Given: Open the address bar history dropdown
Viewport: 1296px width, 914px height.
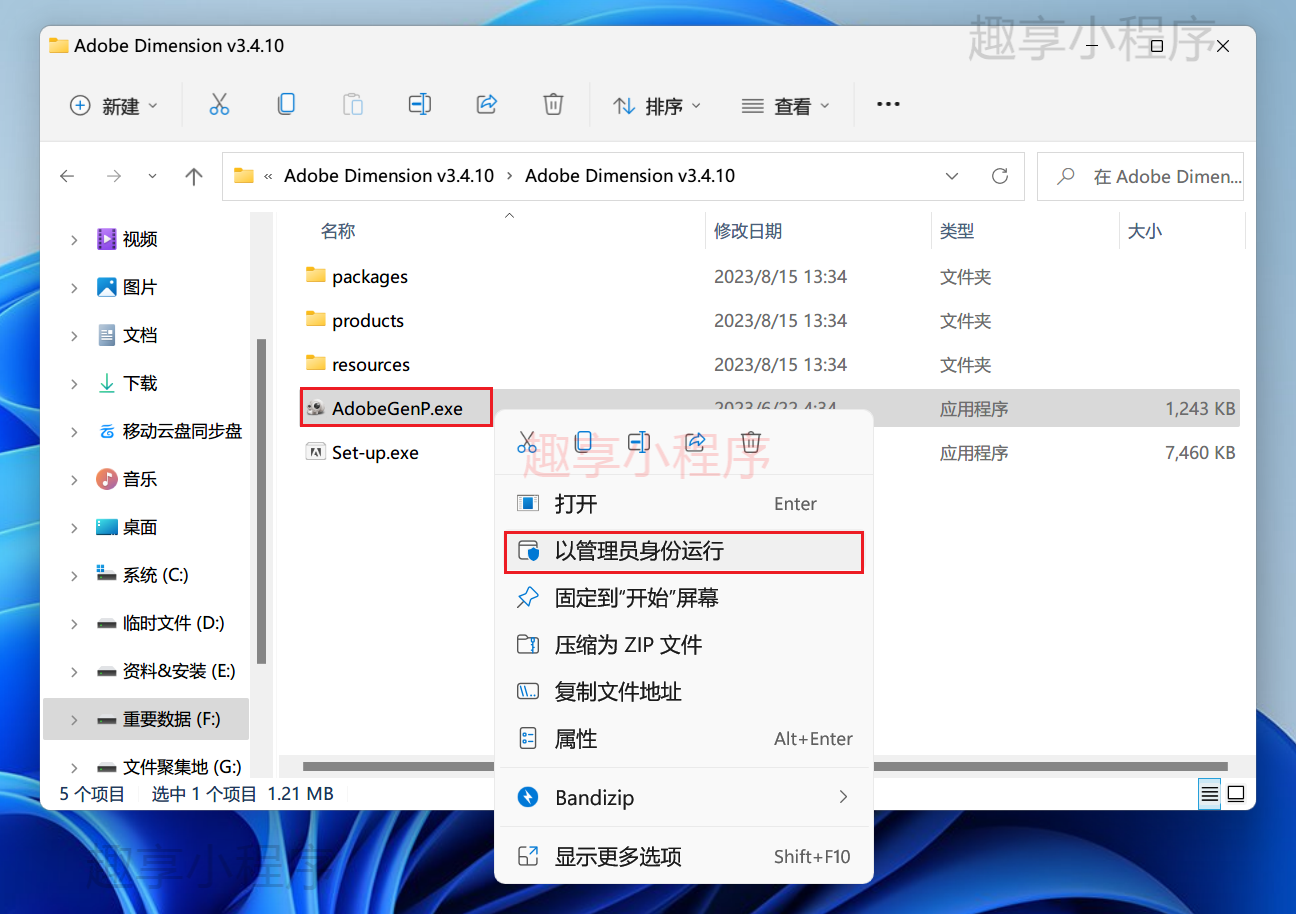Looking at the screenshot, I should pyautogui.click(x=952, y=176).
